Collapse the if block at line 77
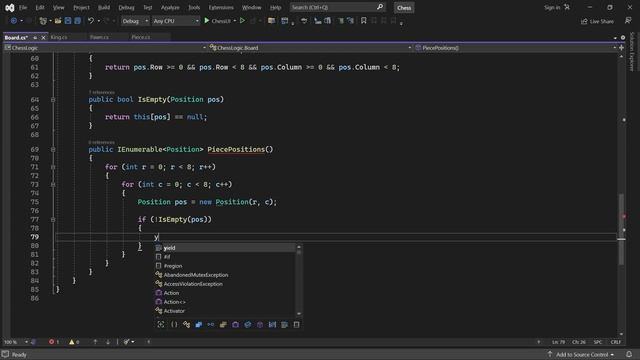Screen dimensions: 640x360 [53, 220]
